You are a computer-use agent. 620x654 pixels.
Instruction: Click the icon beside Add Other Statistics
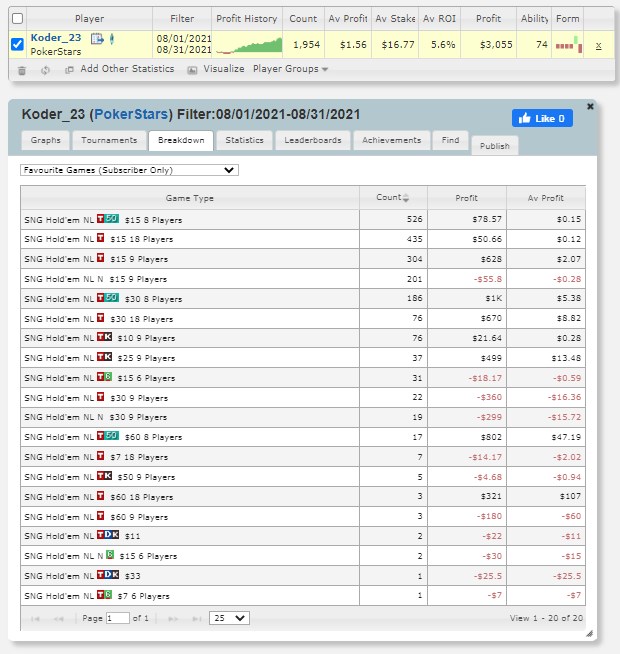pyautogui.click(x=69, y=70)
